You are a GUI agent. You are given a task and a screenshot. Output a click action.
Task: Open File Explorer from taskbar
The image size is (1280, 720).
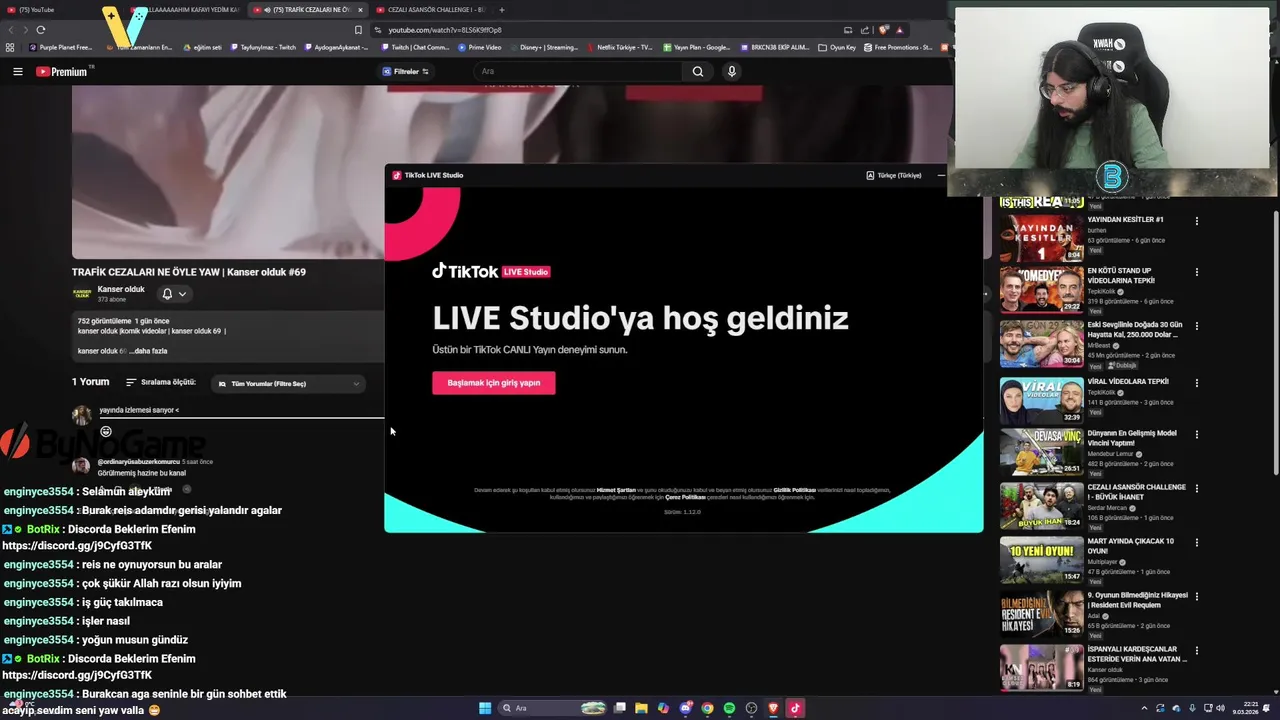click(641, 708)
